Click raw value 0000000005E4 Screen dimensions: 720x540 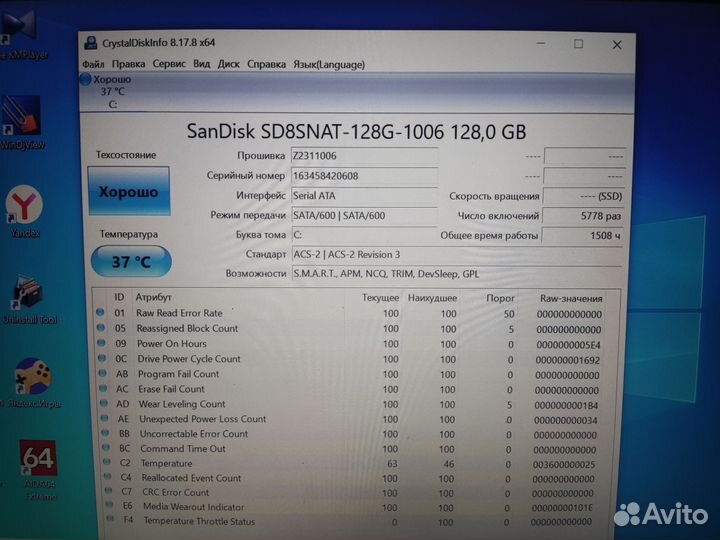(568, 345)
